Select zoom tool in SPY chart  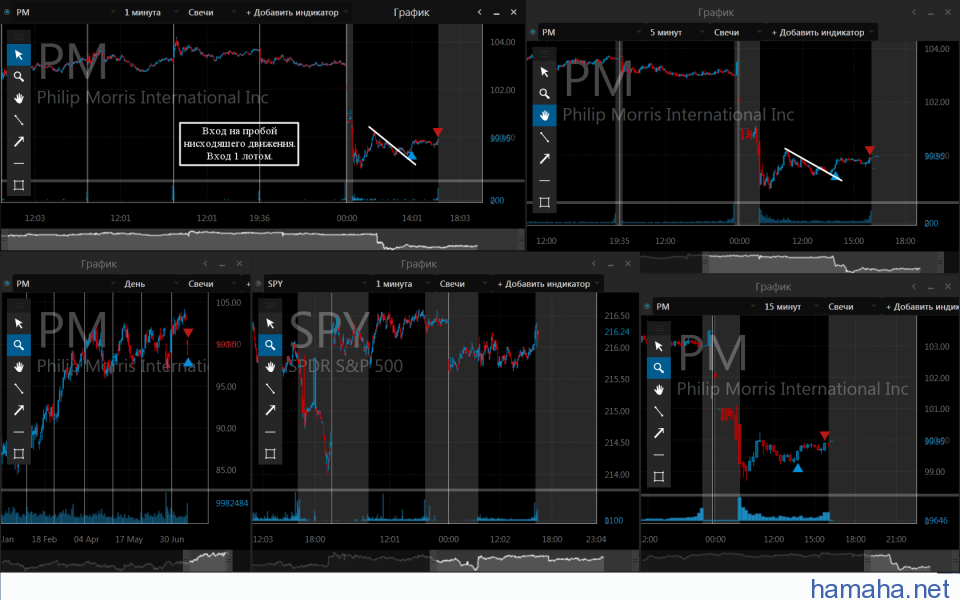point(270,345)
